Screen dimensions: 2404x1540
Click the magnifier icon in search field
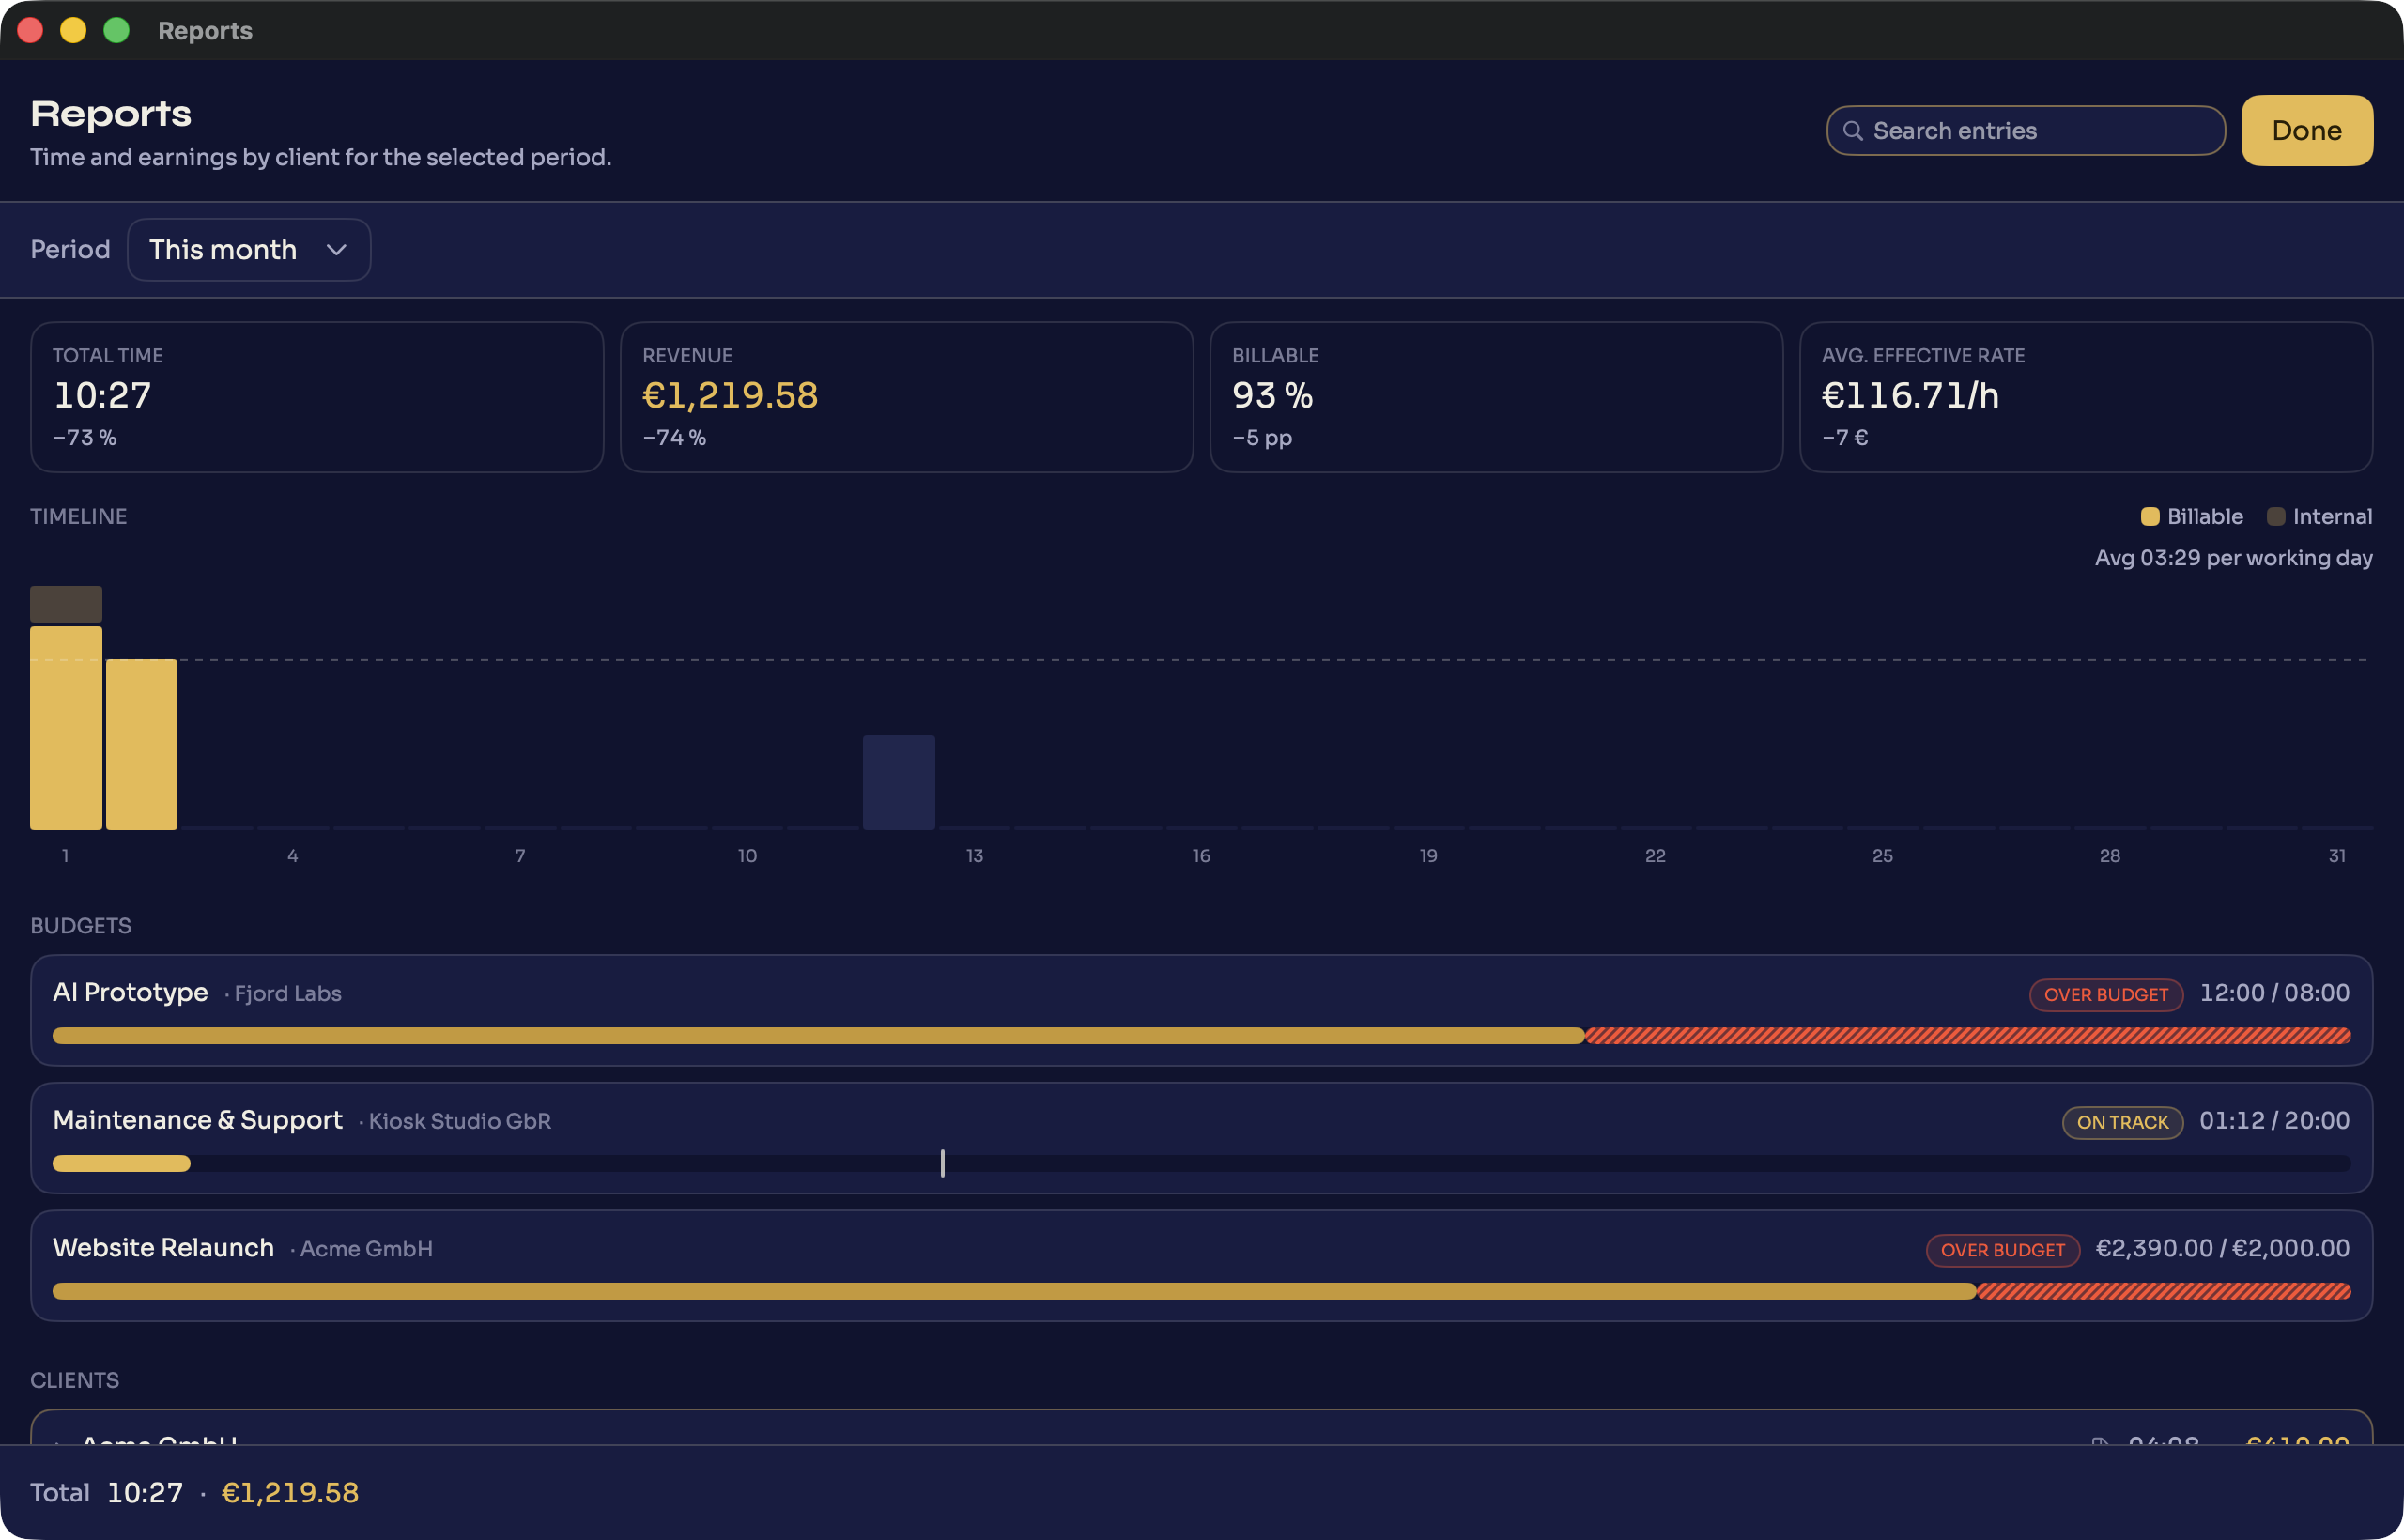[1853, 131]
